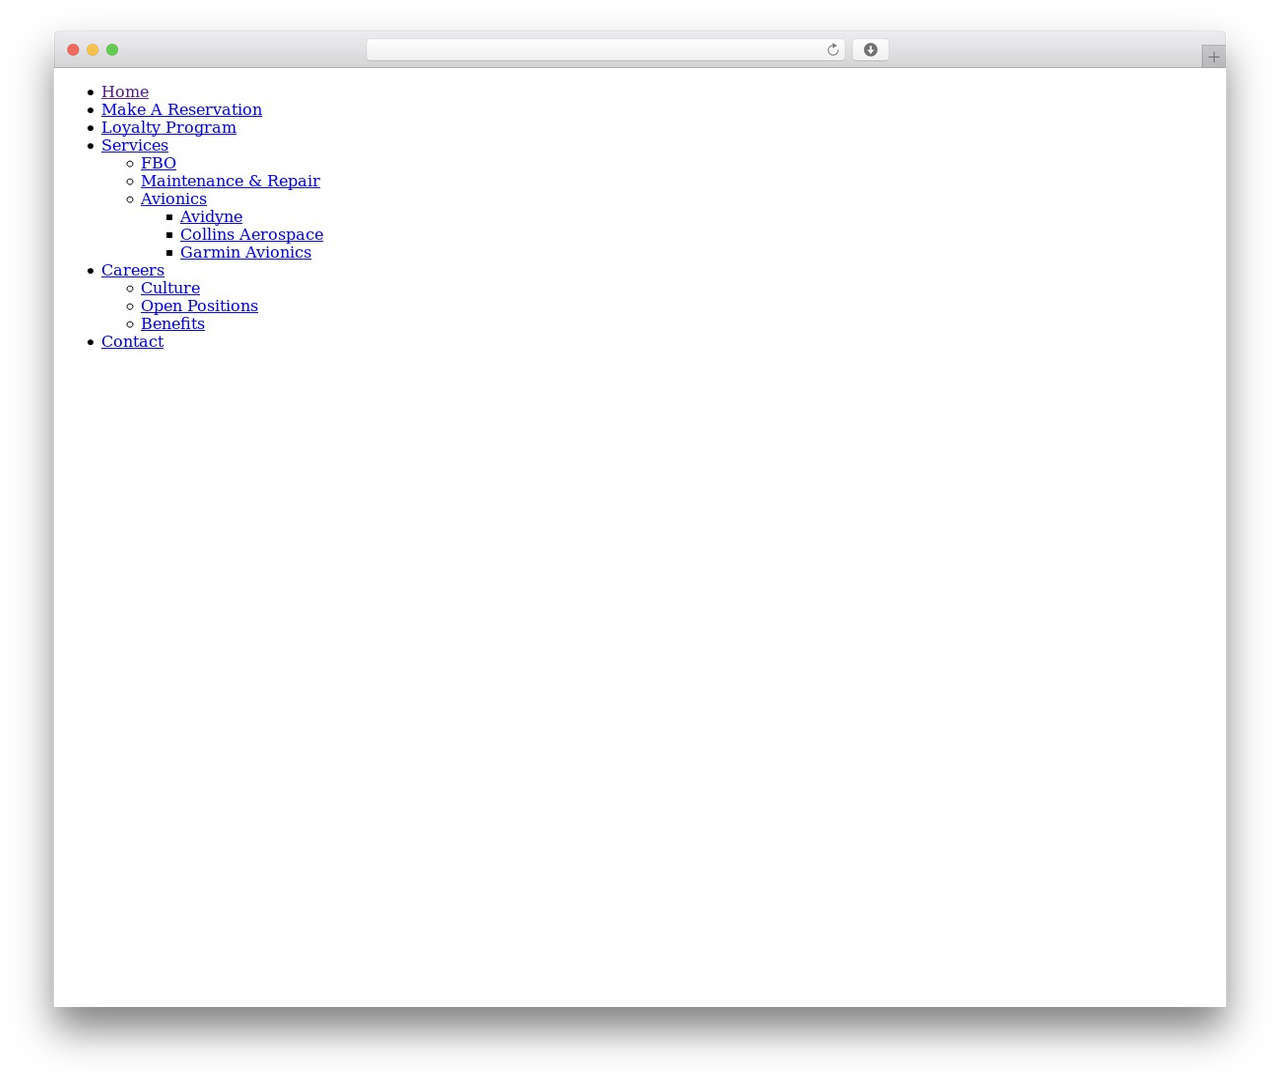The height and width of the screenshot is (1084, 1280).
Task: Click the browser address bar
Action: tap(605, 50)
